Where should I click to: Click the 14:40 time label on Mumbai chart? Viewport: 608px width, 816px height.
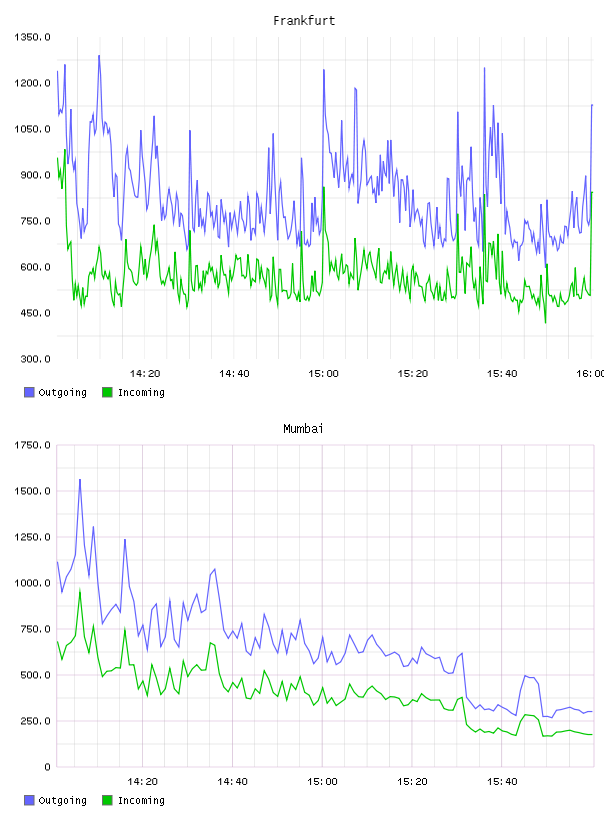[232, 782]
